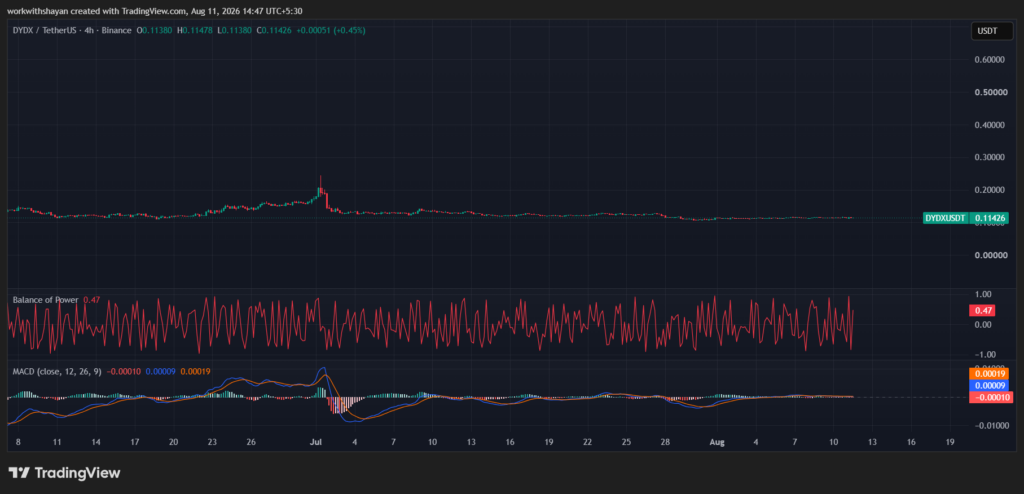The width and height of the screenshot is (1024, 494).
Task: Click the blue 0.00009 axis badge
Action: coord(989,386)
